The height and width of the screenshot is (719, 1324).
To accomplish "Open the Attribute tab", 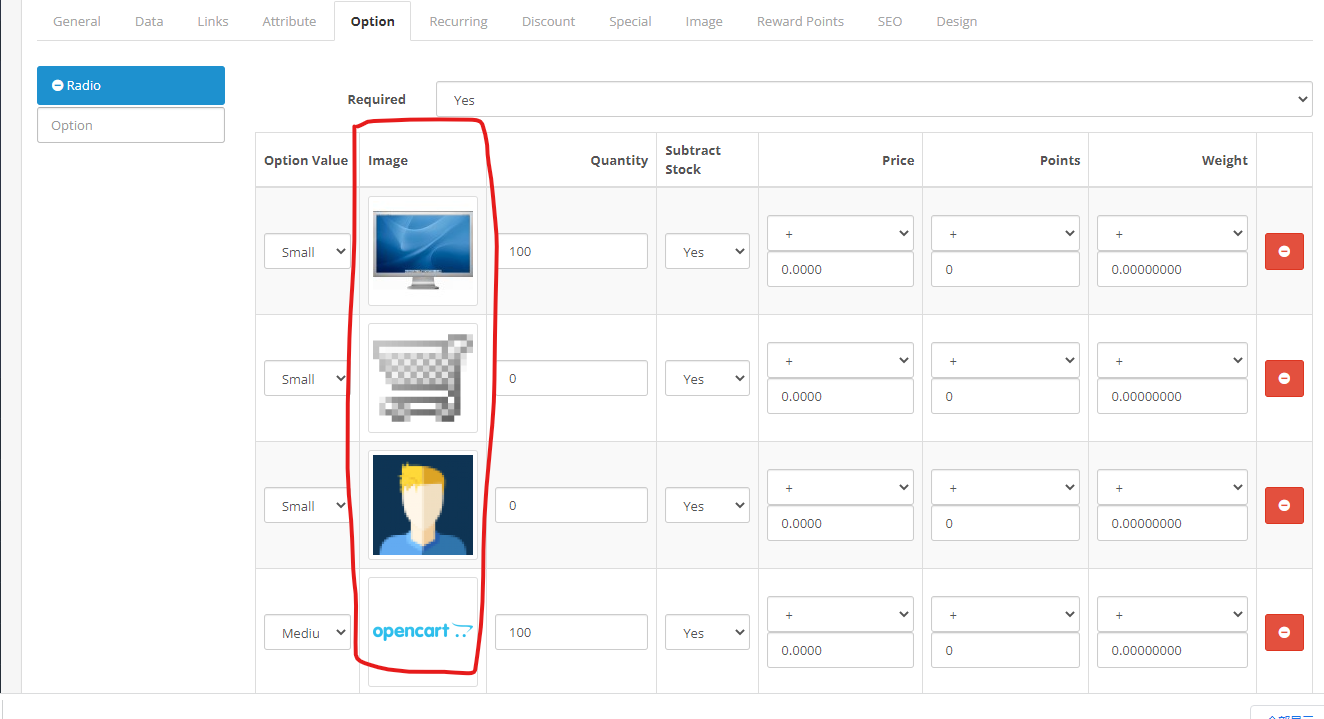I will [x=289, y=21].
